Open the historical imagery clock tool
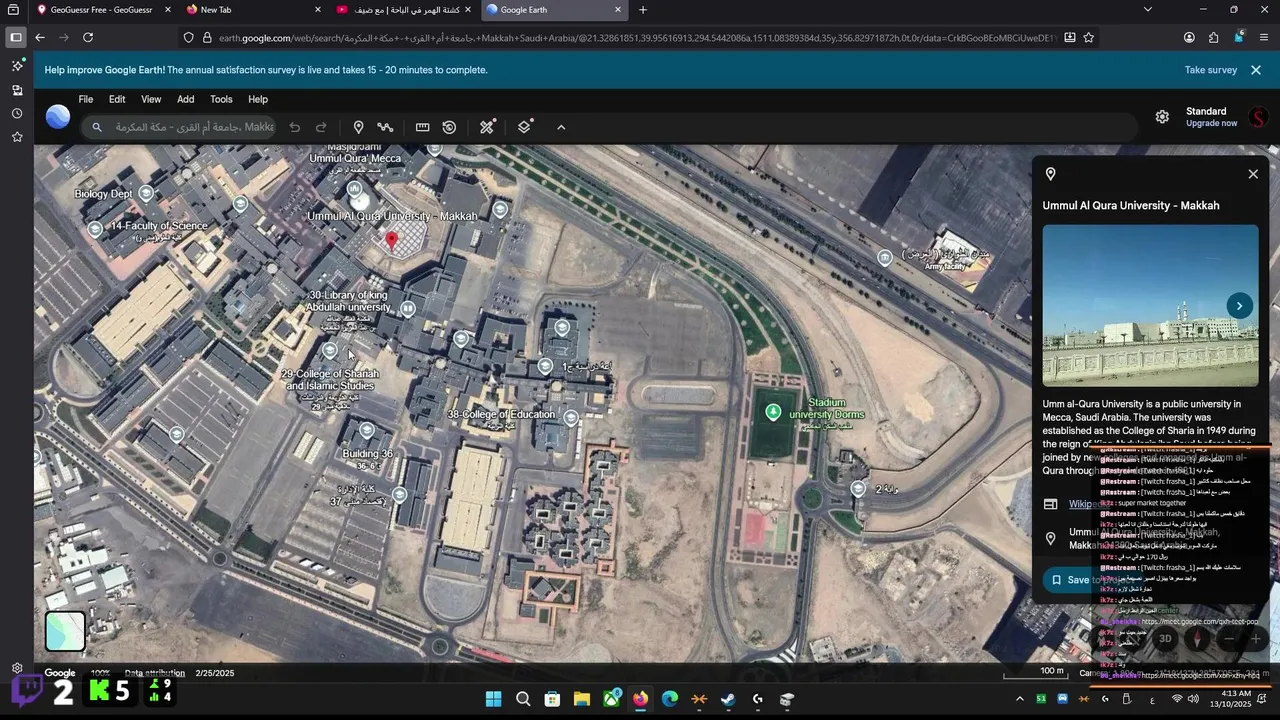This screenshot has width=1280, height=720. (449, 127)
